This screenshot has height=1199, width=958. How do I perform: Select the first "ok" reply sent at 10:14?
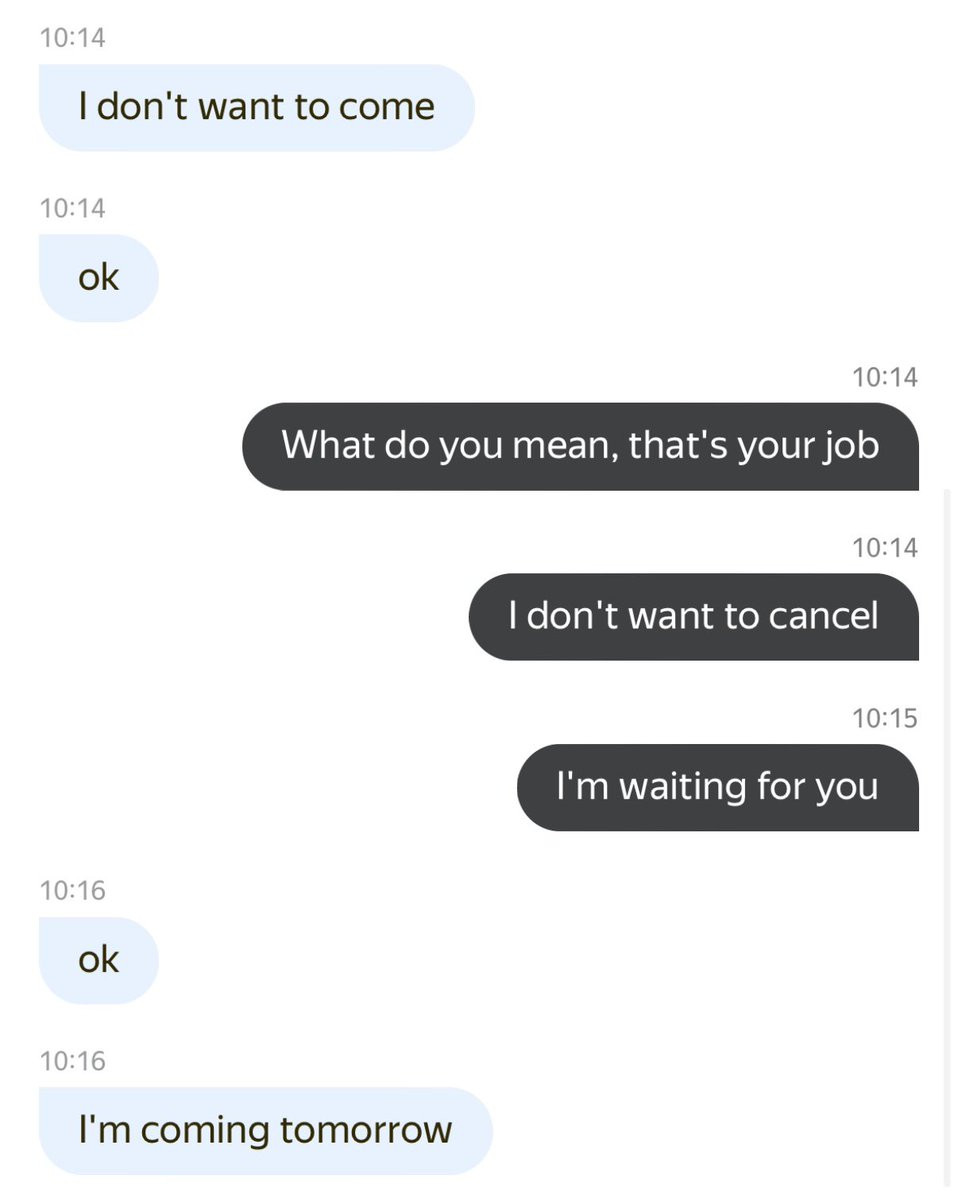click(98, 278)
